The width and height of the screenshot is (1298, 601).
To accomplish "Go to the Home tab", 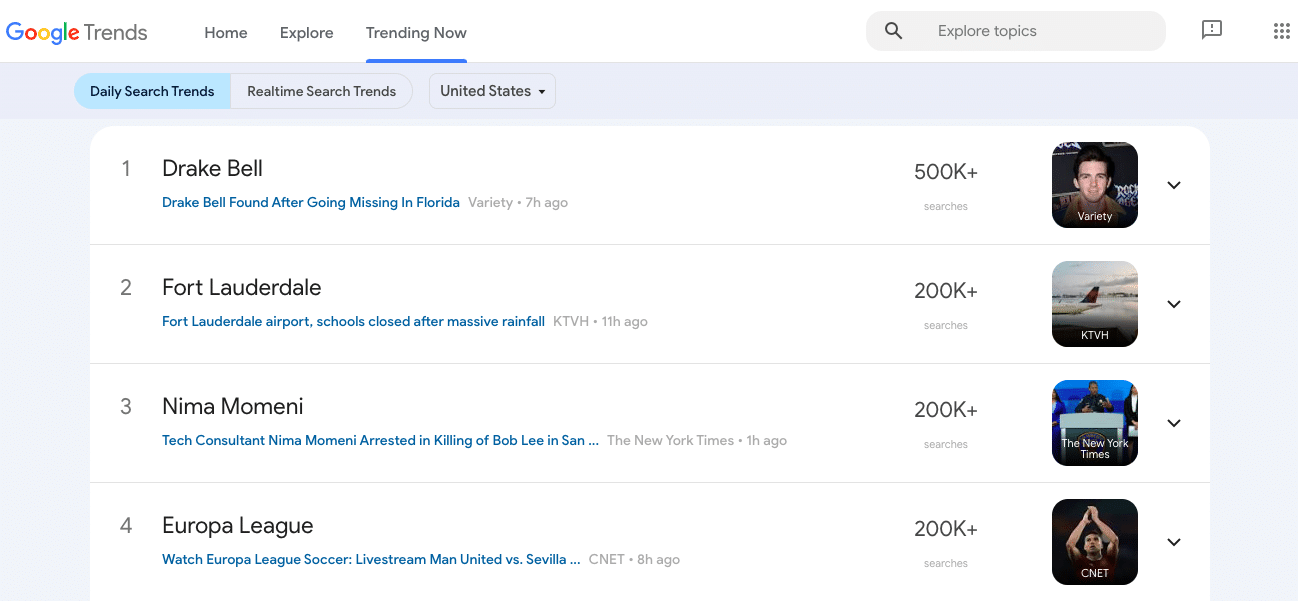I will point(226,32).
